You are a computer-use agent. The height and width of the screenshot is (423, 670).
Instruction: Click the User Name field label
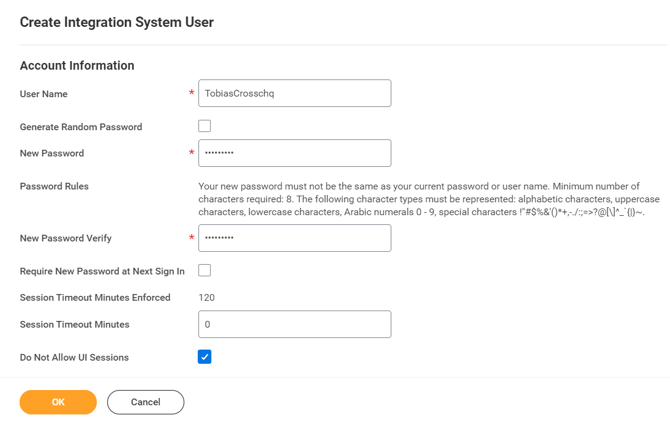43,94
